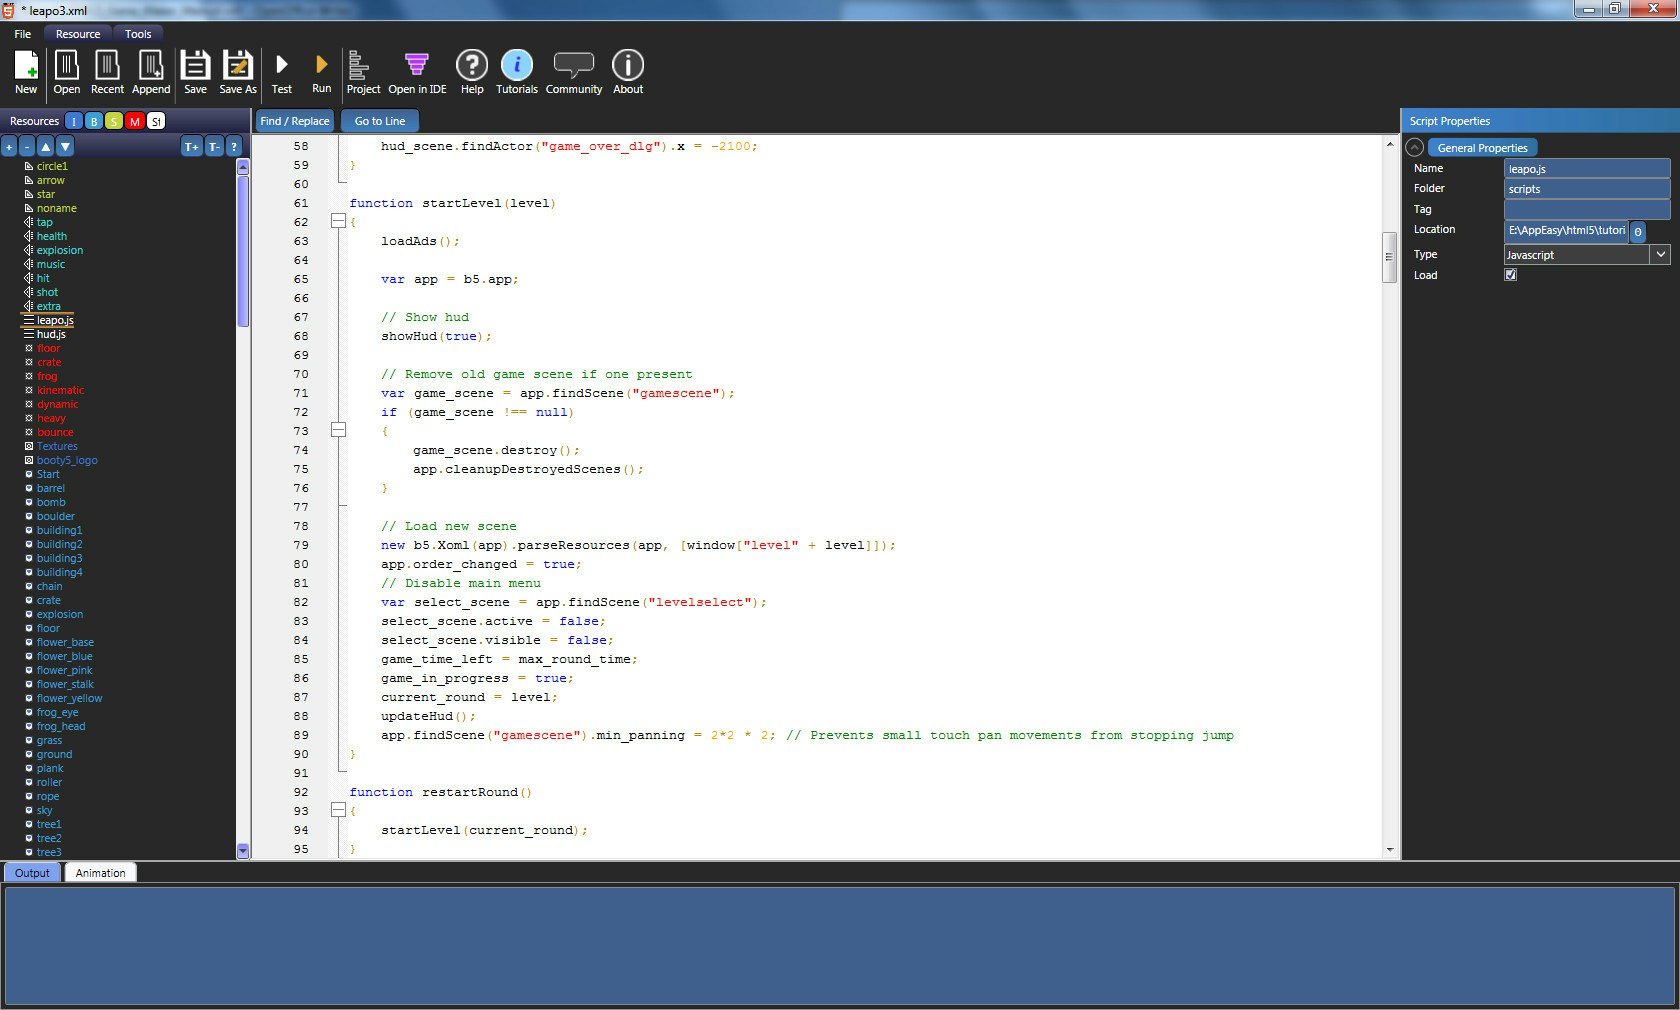Collapse the General Properties section
1680x1010 pixels.
point(1415,147)
